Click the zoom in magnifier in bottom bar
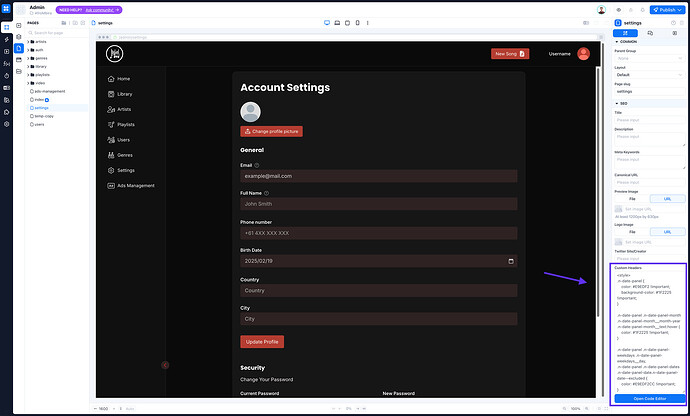Image resolution: width=690 pixels, height=416 pixels. pos(587,409)
